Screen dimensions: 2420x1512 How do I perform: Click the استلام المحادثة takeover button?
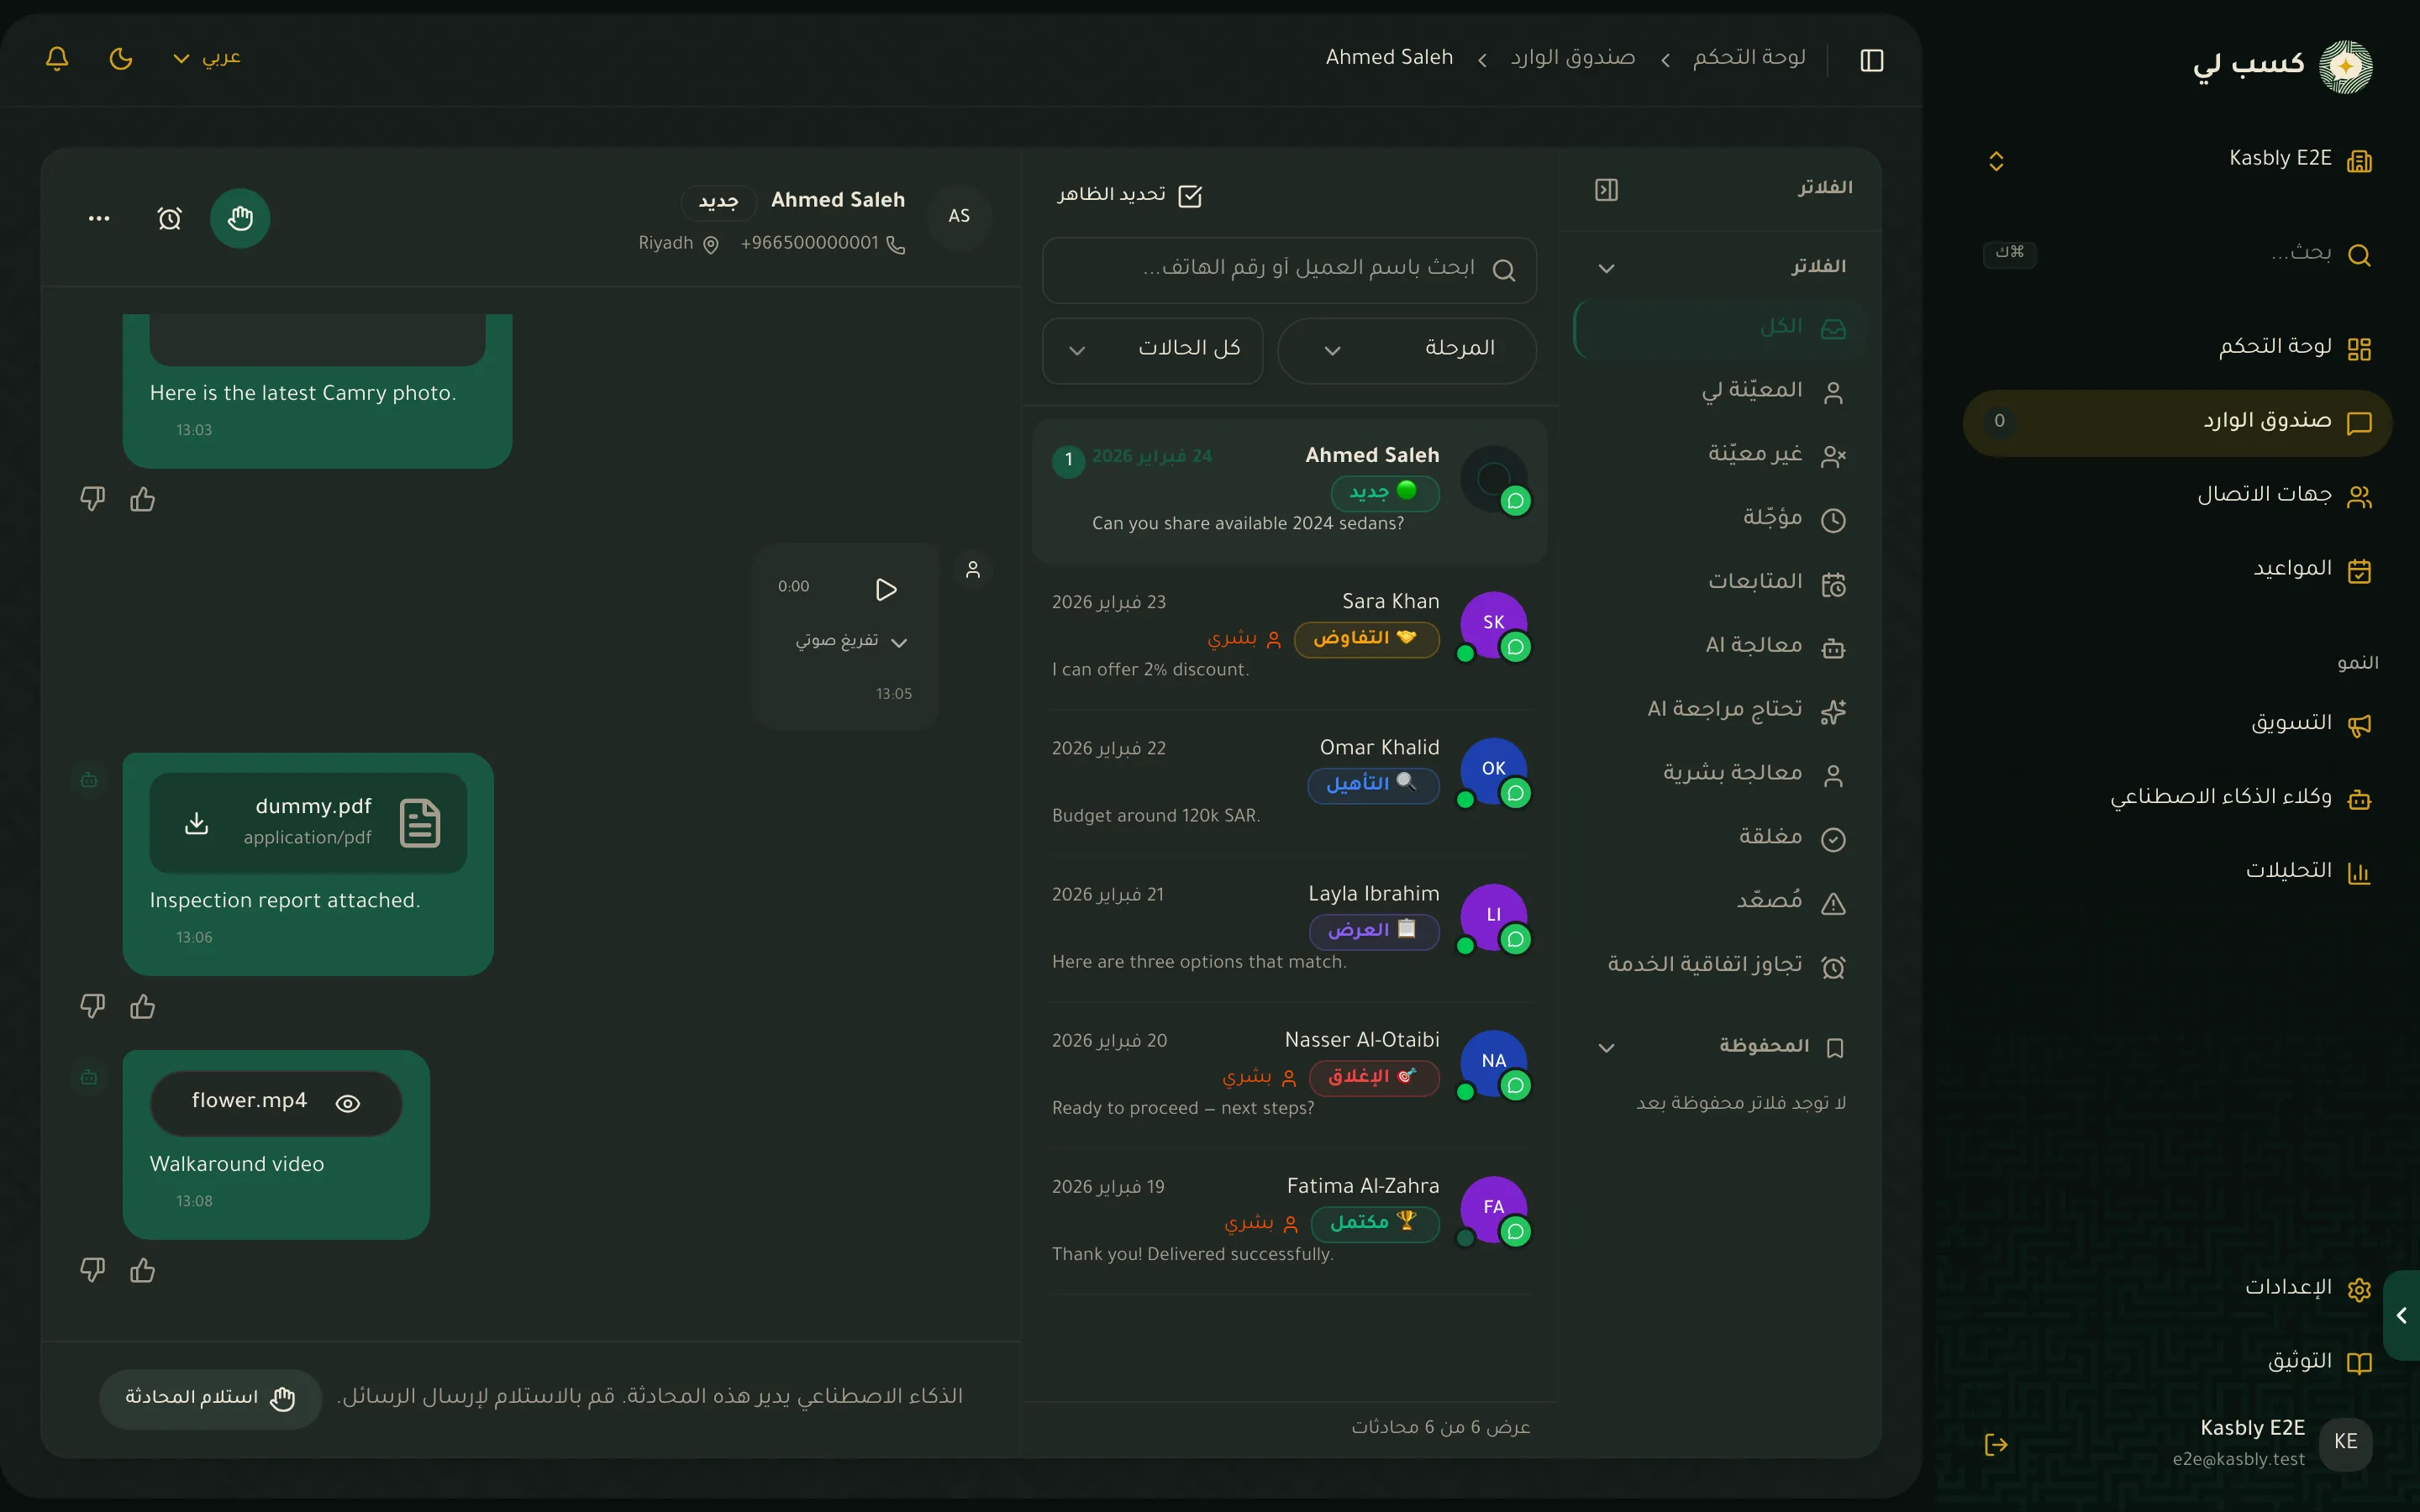click(210, 1398)
